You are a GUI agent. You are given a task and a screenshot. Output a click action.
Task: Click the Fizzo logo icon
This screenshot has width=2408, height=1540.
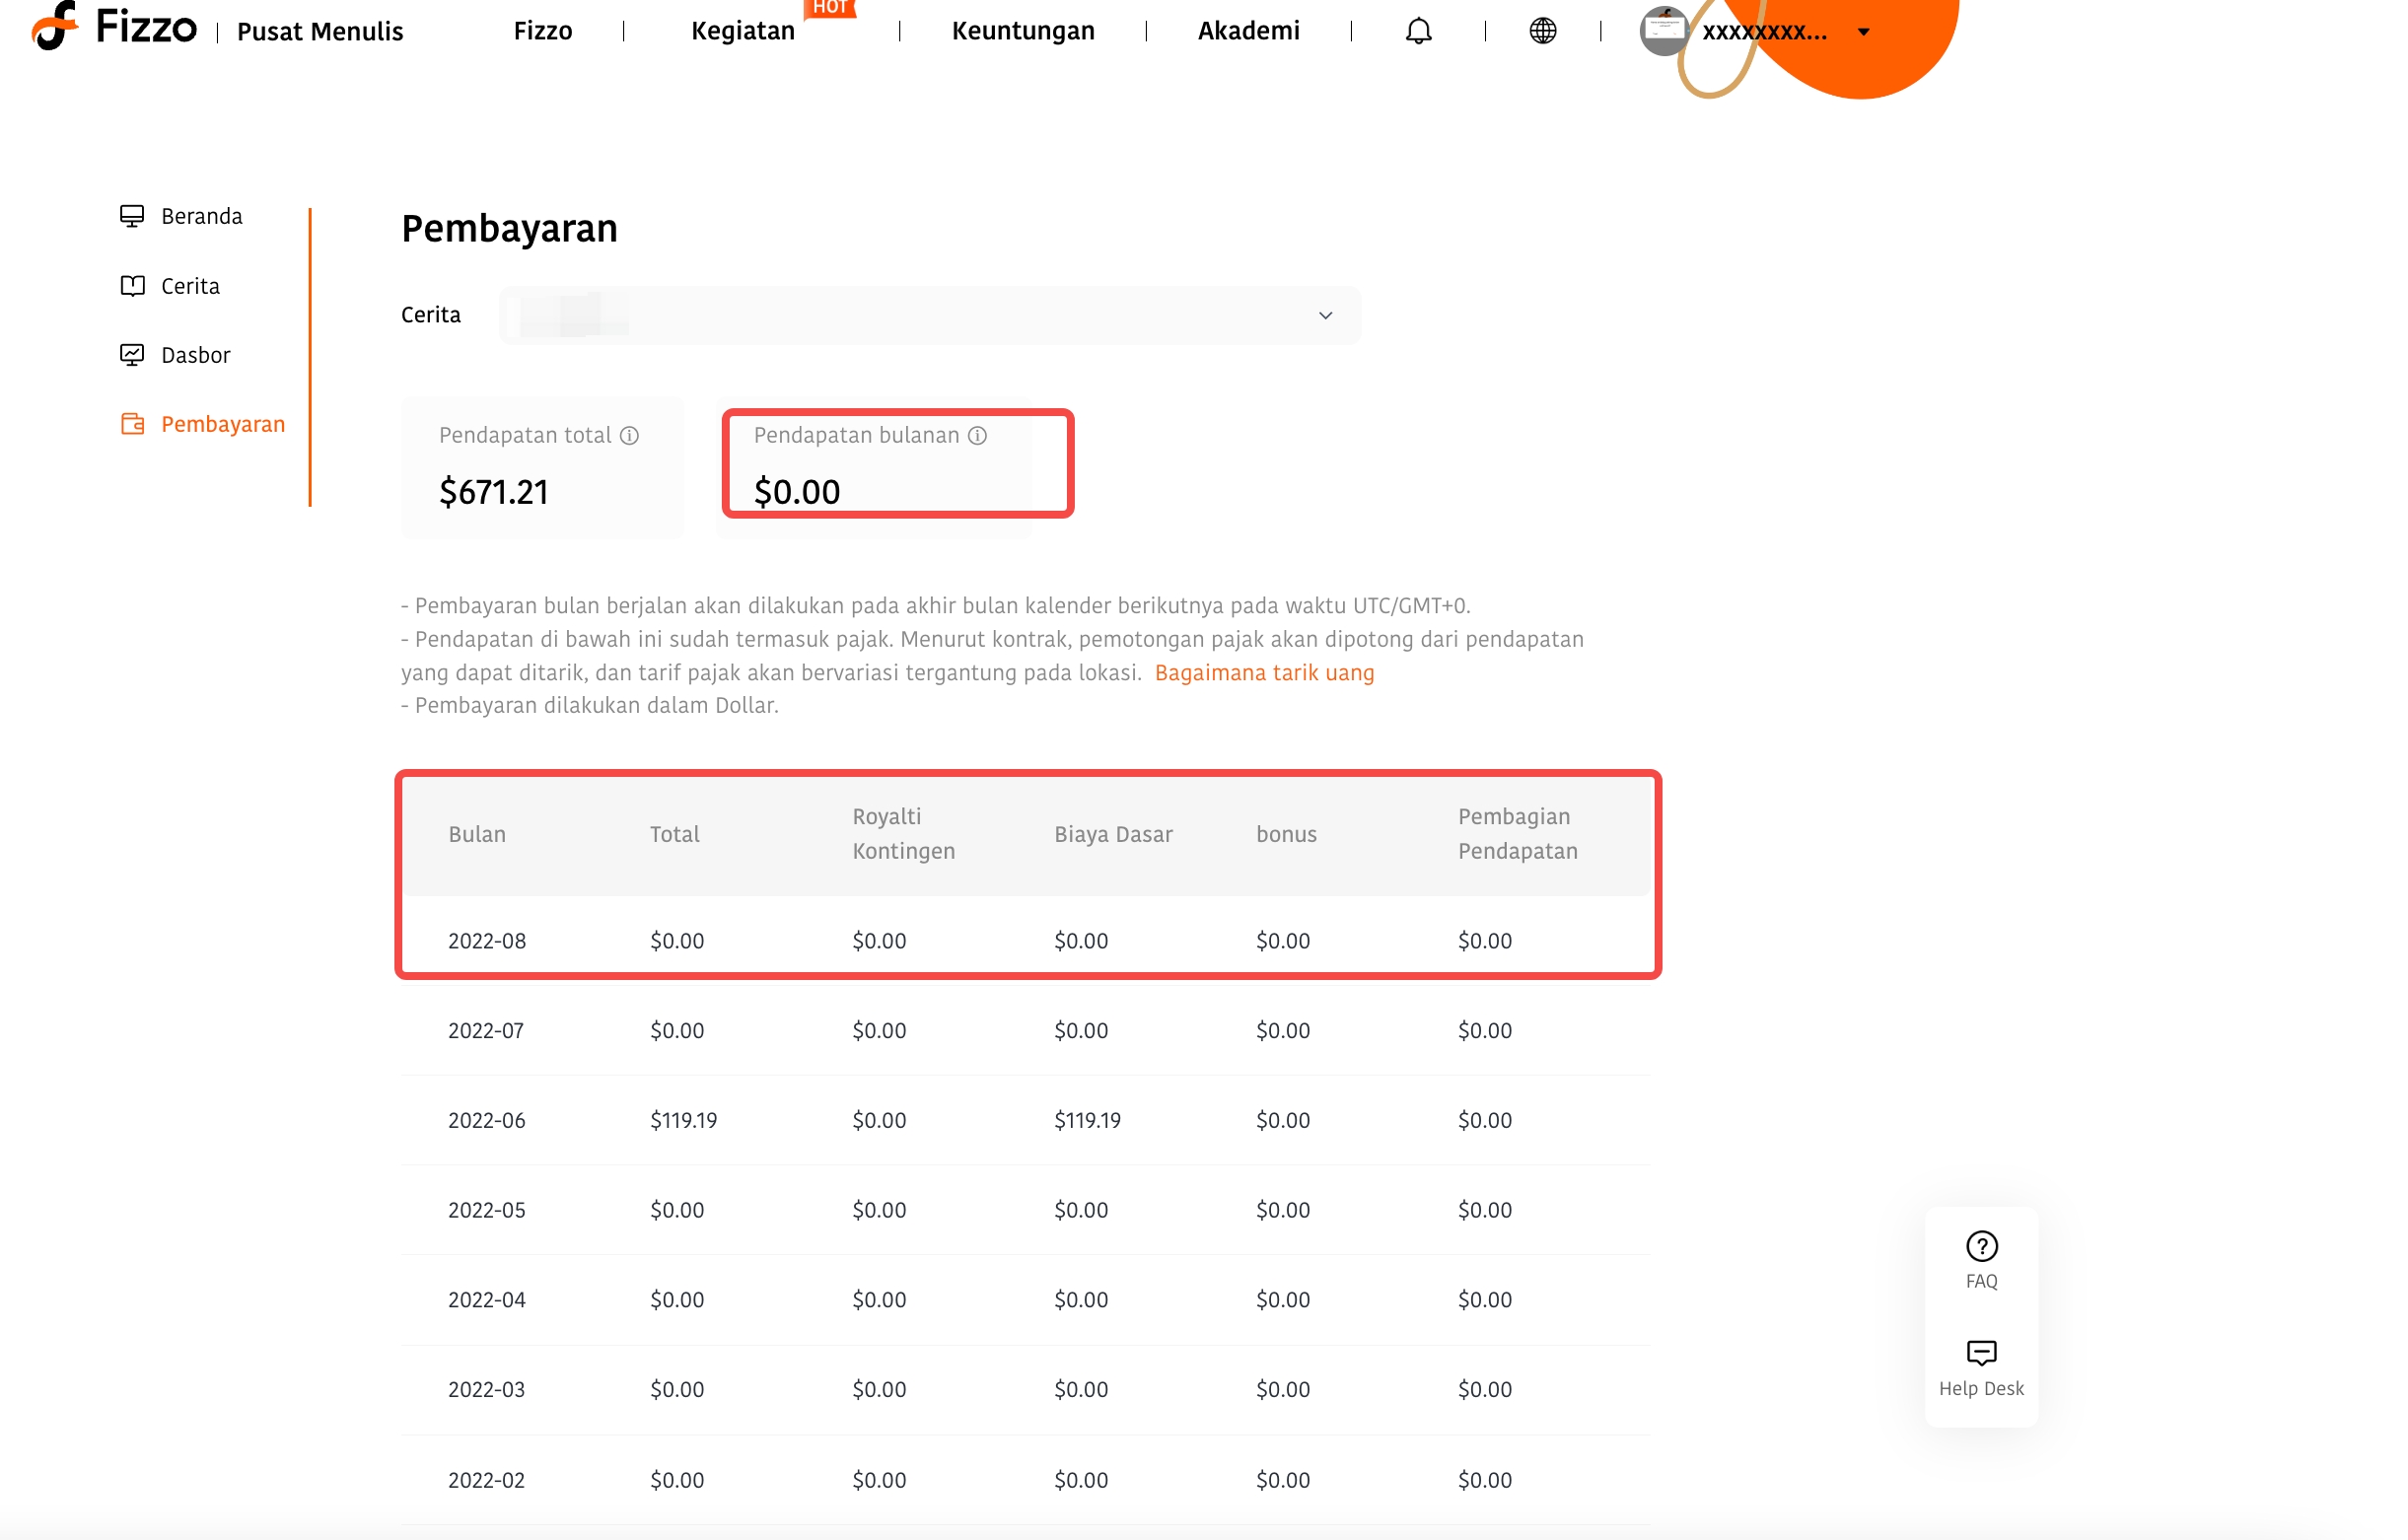(54, 26)
